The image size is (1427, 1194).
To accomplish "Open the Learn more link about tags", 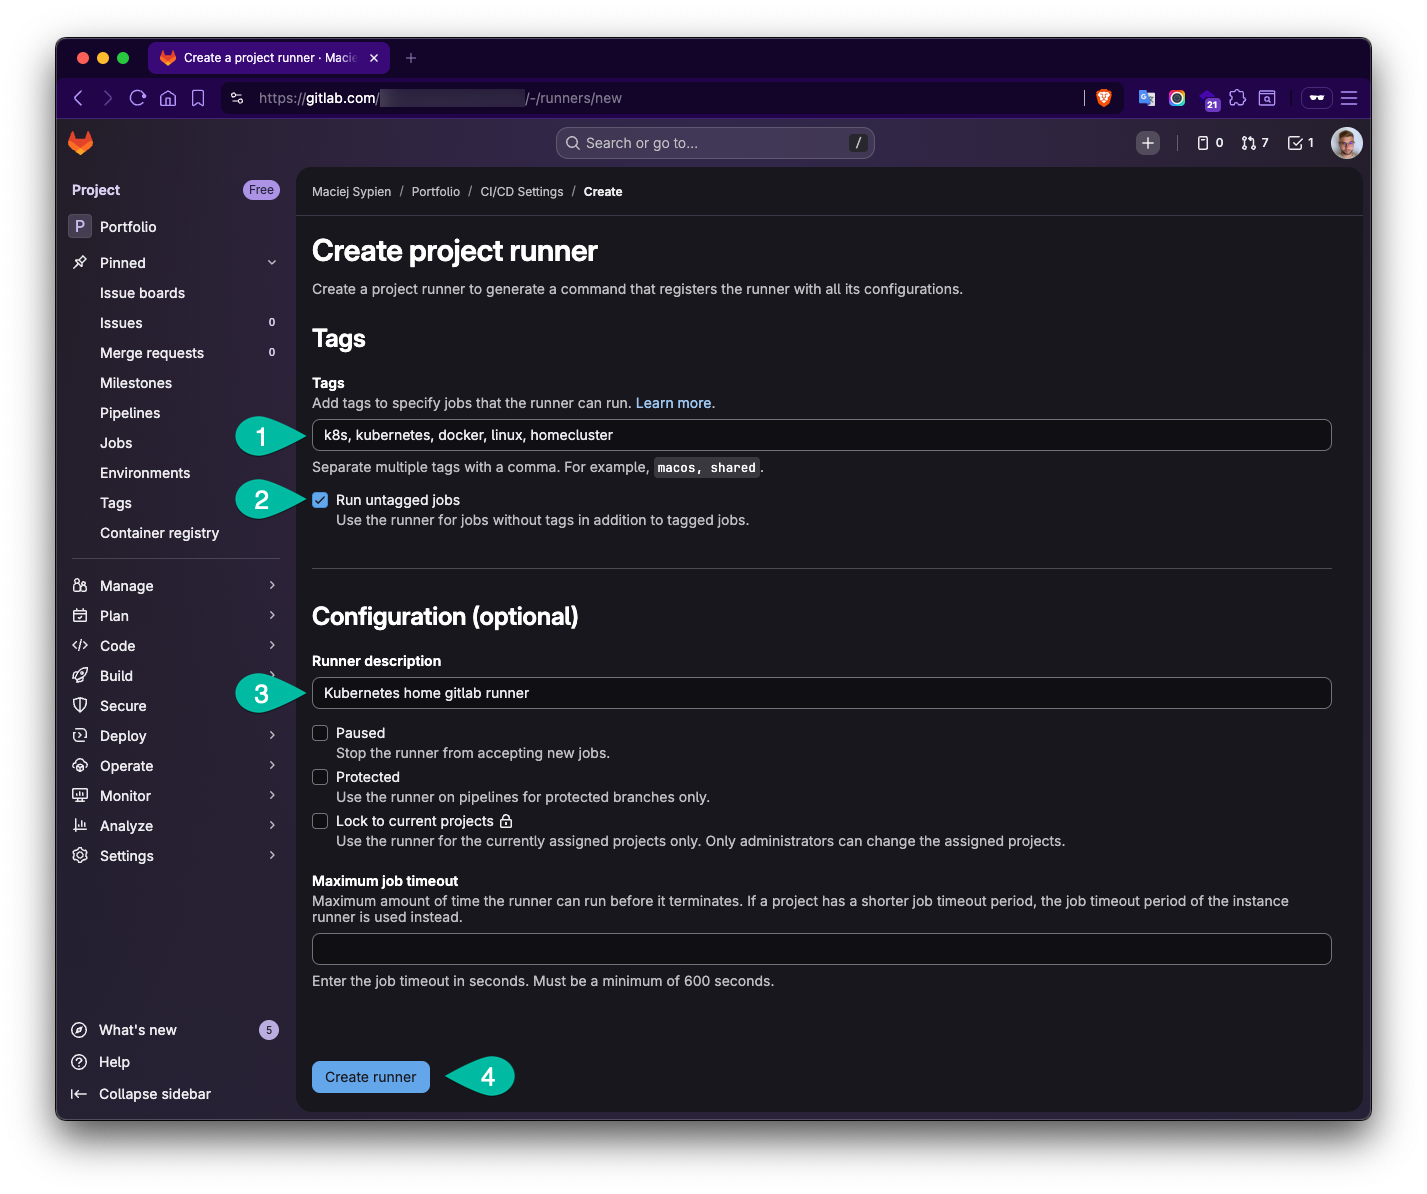I will click(675, 402).
